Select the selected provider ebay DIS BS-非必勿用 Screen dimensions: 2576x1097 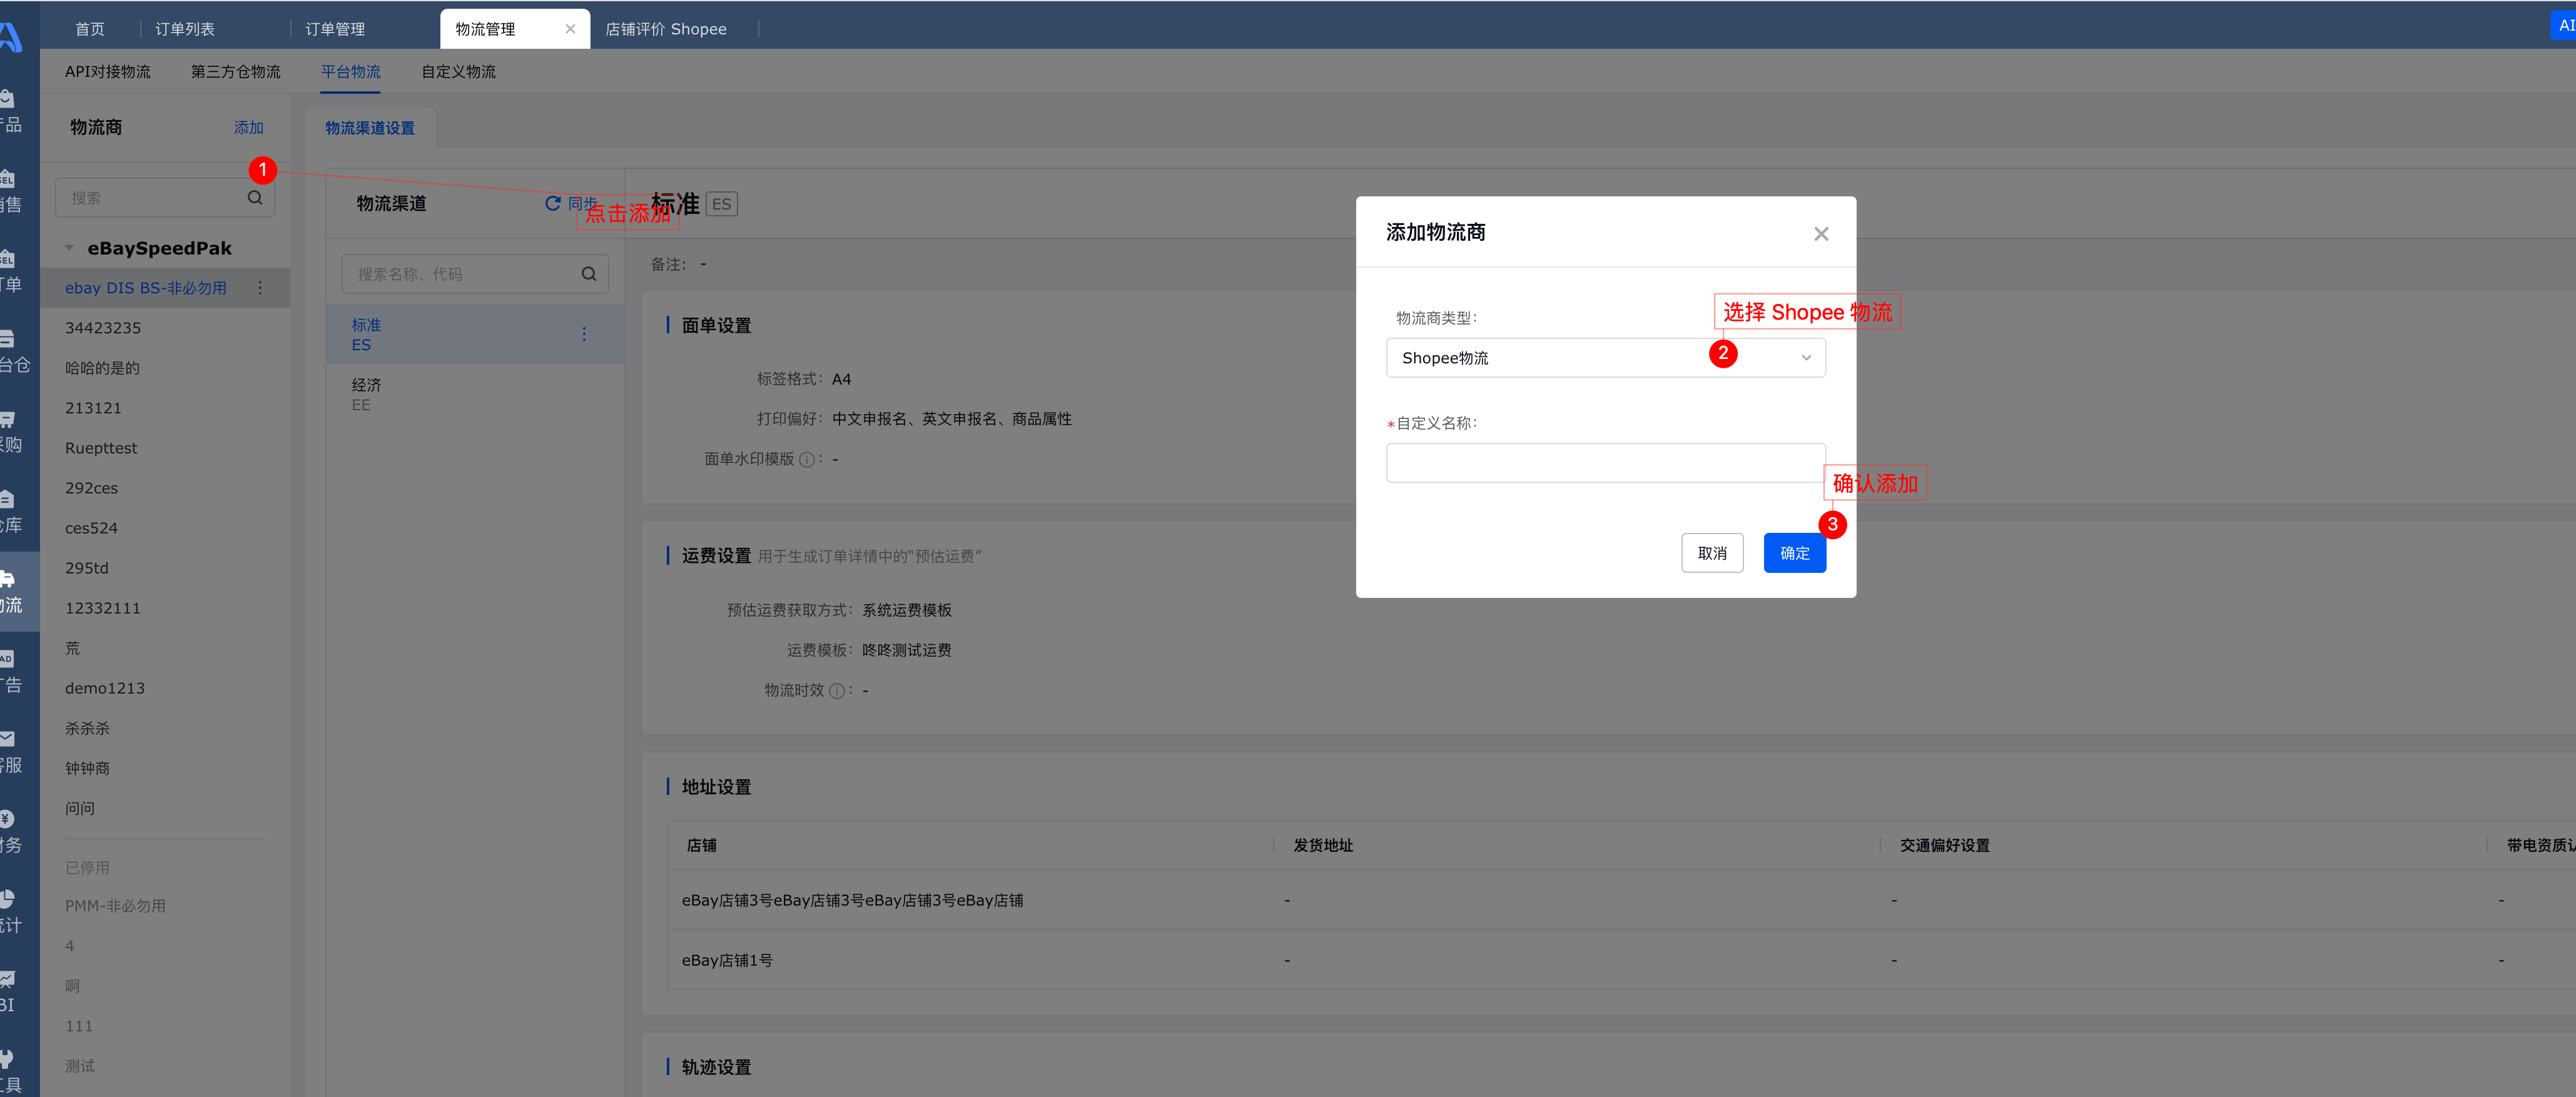click(165, 288)
